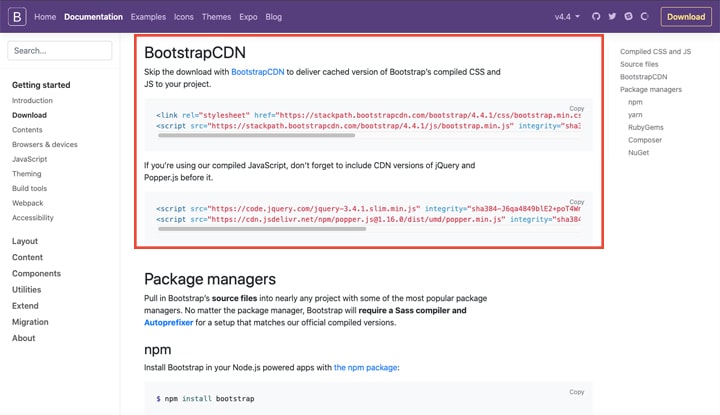Click the Package managers heading

point(210,279)
